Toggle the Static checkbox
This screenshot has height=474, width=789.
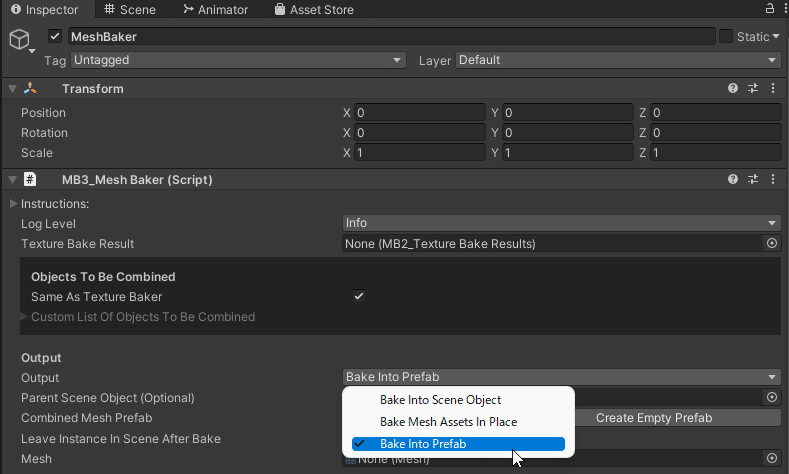click(x=726, y=36)
